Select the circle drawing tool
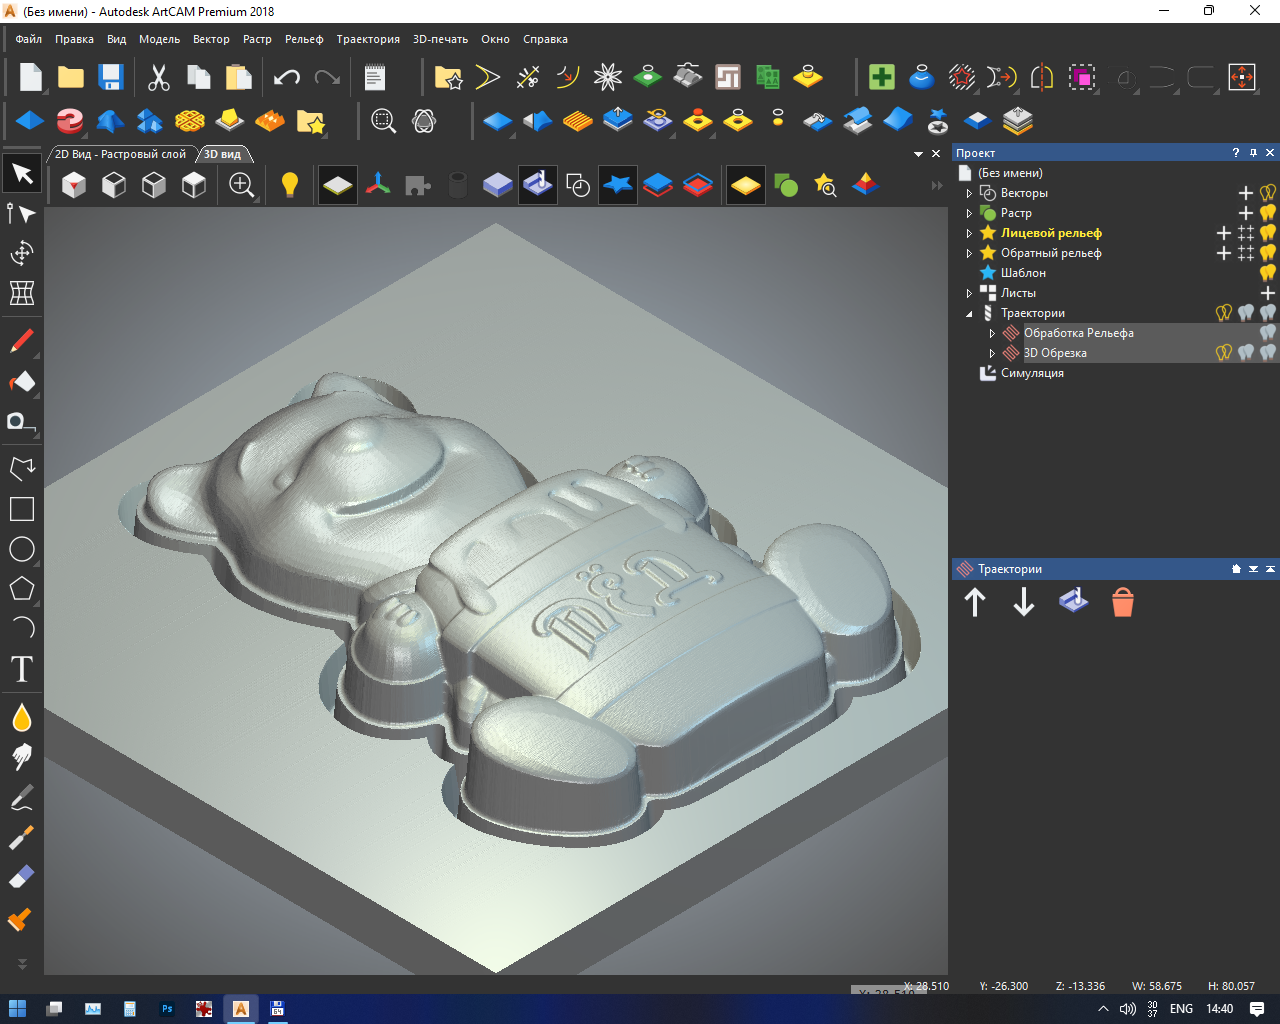This screenshot has height=1024, width=1280. point(22,549)
